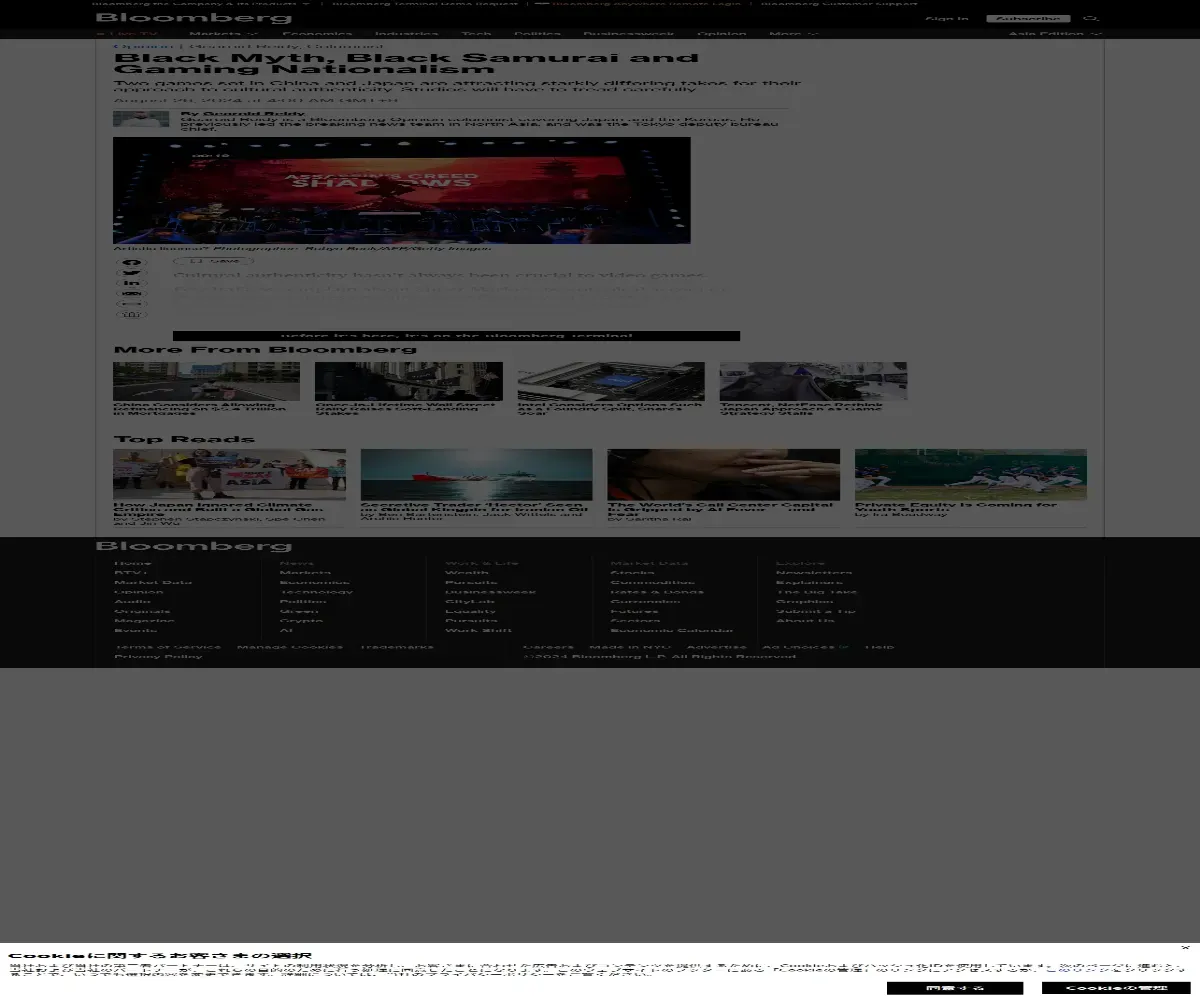Open the Assassin's Creed Shadows article image

(x=402, y=190)
